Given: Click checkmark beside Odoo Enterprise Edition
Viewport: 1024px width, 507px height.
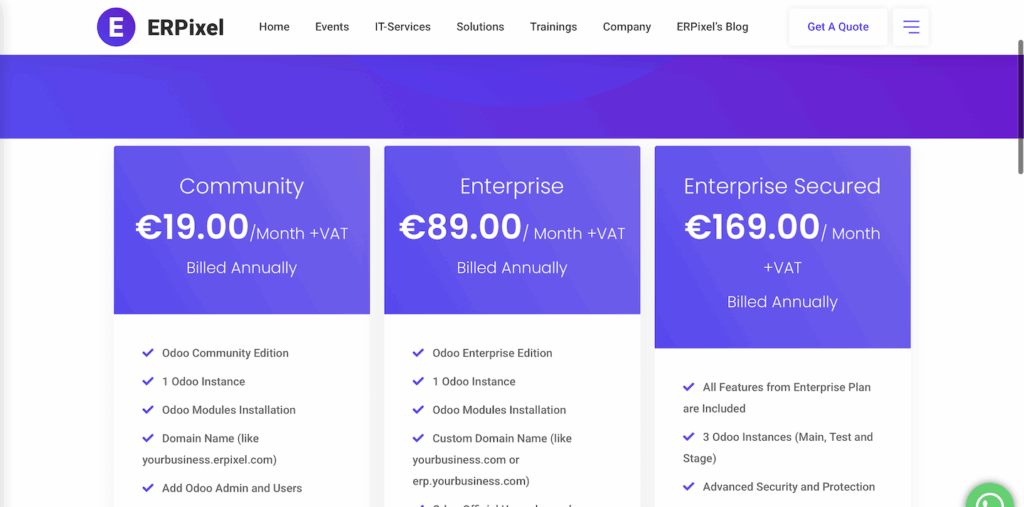Looking at the screenshot, I should point(418,353).
